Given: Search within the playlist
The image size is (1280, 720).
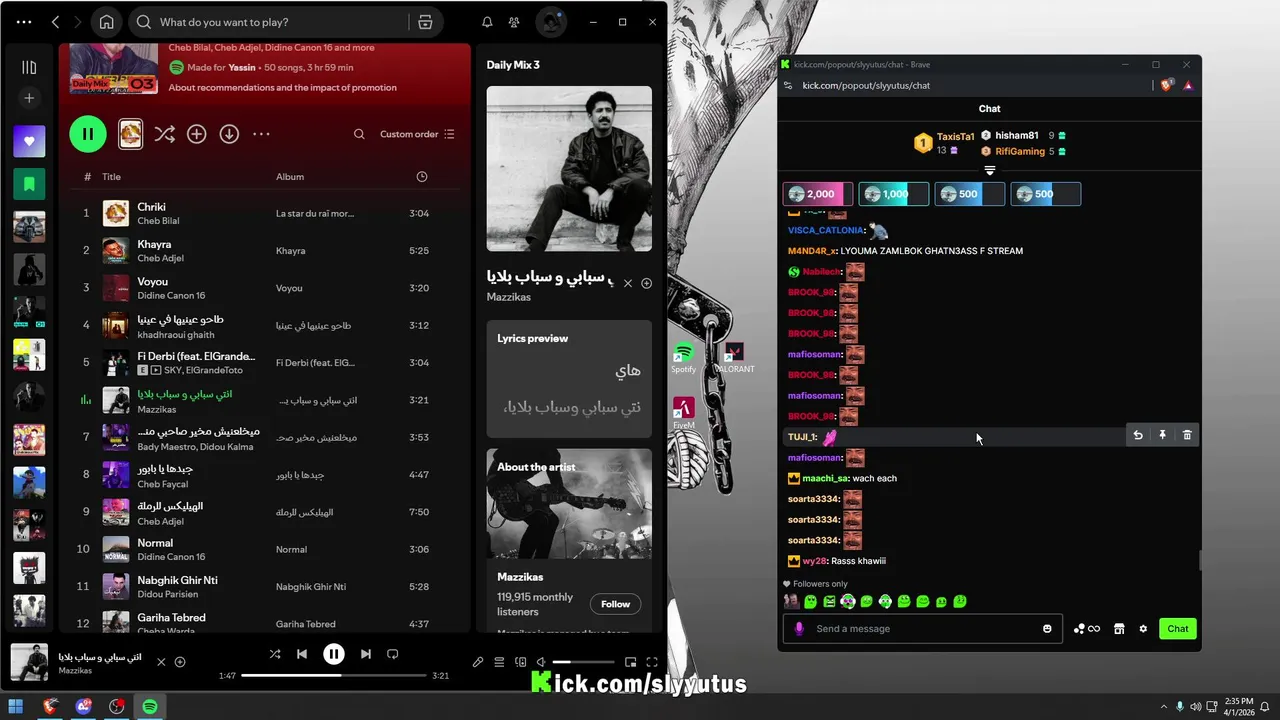Looking at the screenshot, I should (359, 134).
